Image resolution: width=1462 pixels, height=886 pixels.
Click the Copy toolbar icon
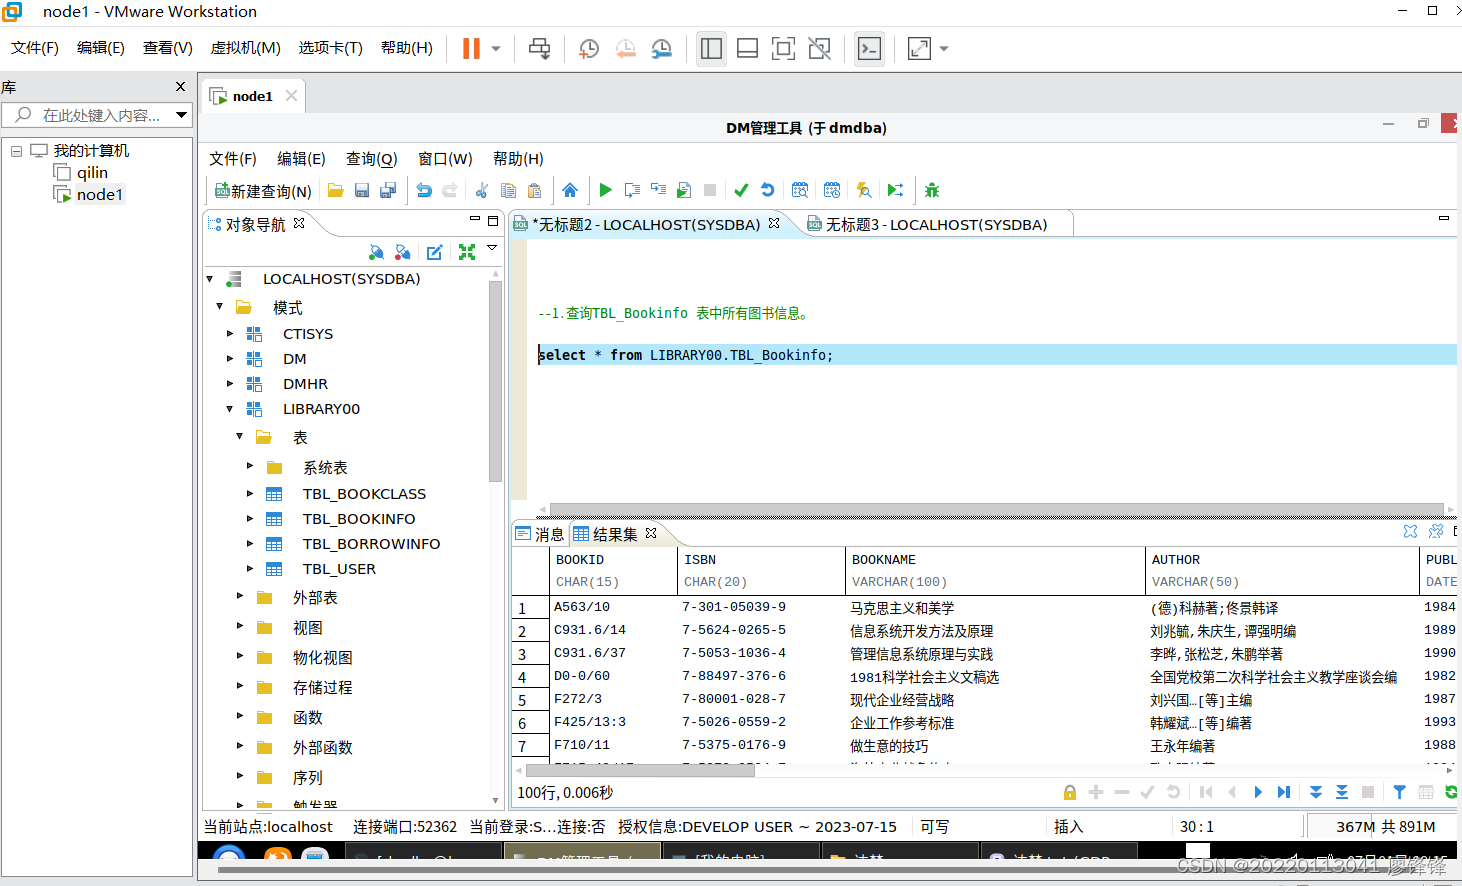pos(508,190)
